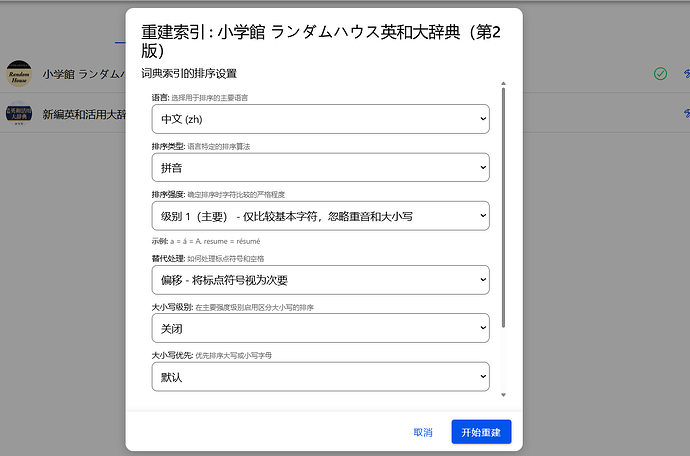Open the 语言 dropdown showing 中文 (zh)
This screenshot has width=690, height=456.
pos(320,119)
